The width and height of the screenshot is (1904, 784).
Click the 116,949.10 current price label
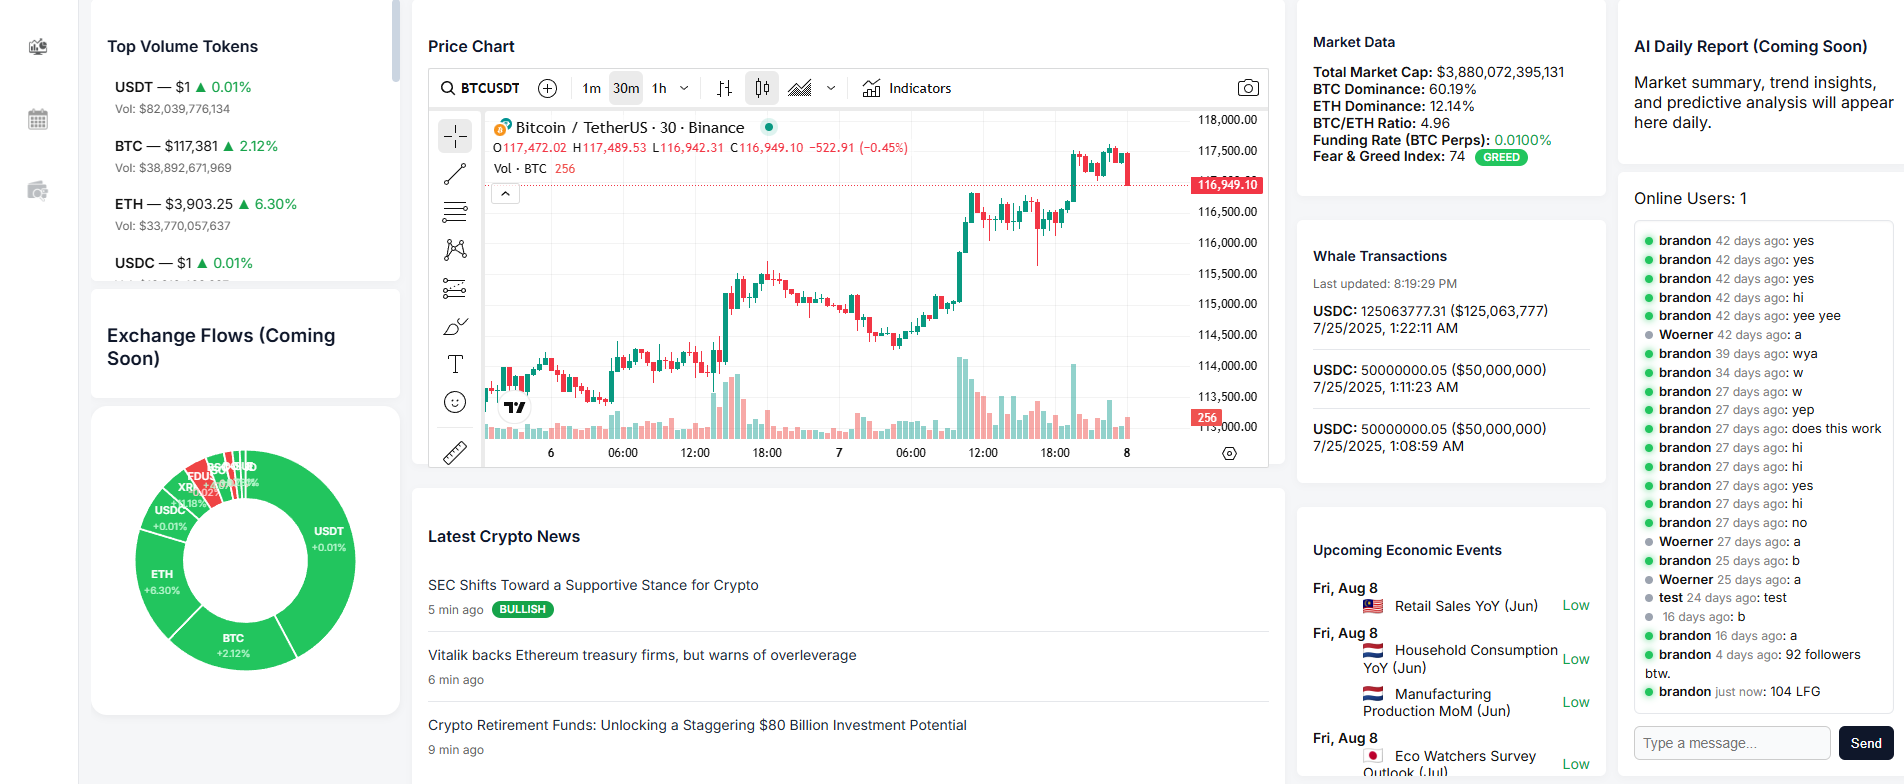pyautogui.click(x=1227, y=185)
